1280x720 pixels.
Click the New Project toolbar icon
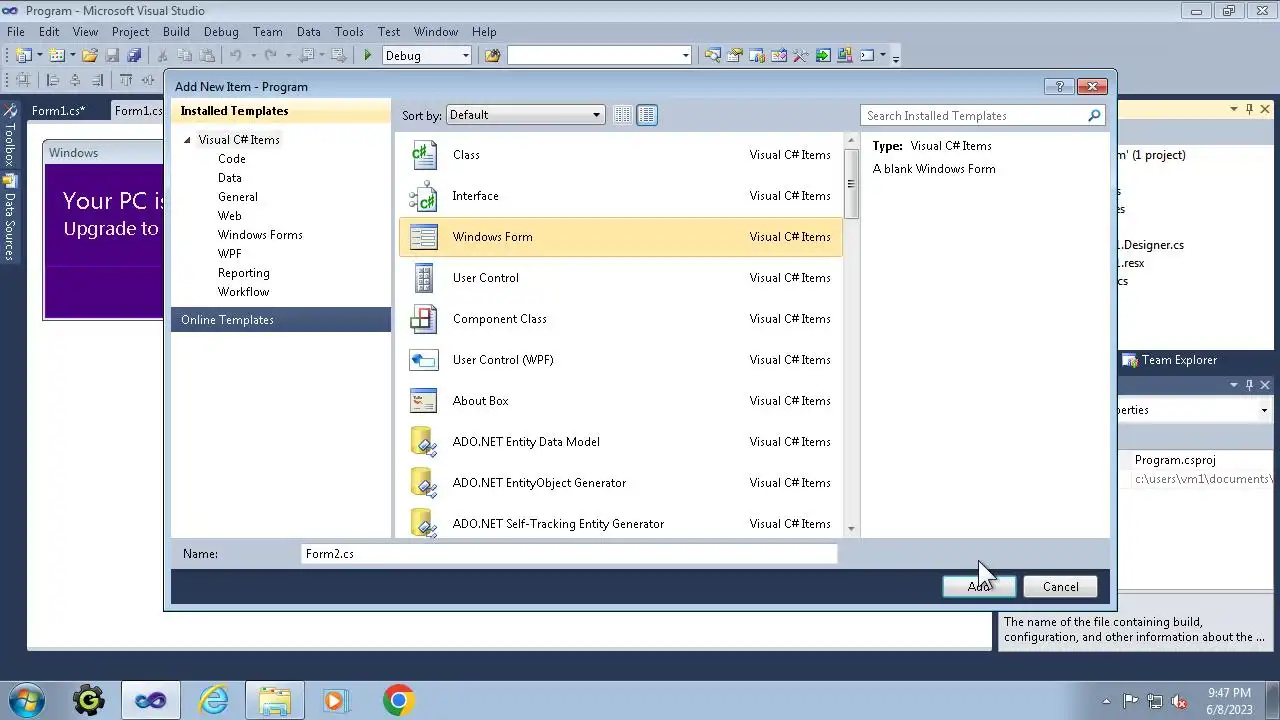pos(23,56)
